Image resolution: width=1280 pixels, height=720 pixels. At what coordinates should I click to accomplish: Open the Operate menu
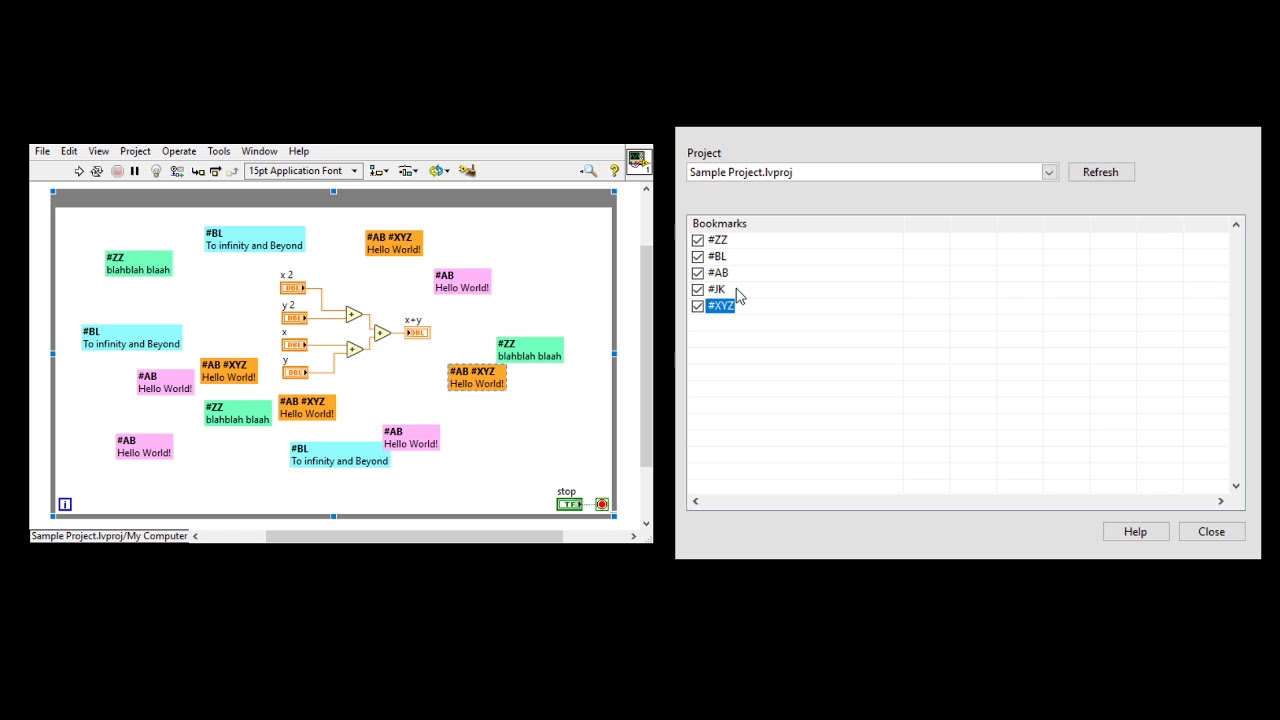tap(179, 151)
